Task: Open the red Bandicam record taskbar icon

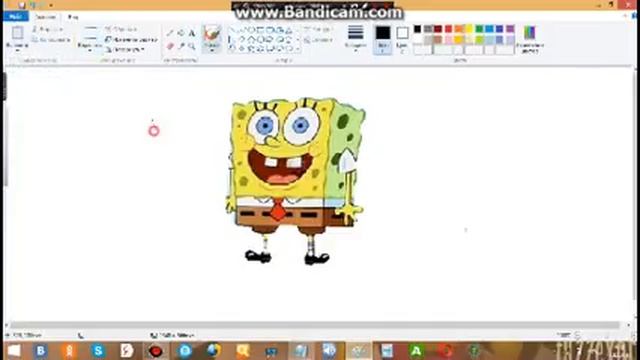Action: [x=156, y=351]
